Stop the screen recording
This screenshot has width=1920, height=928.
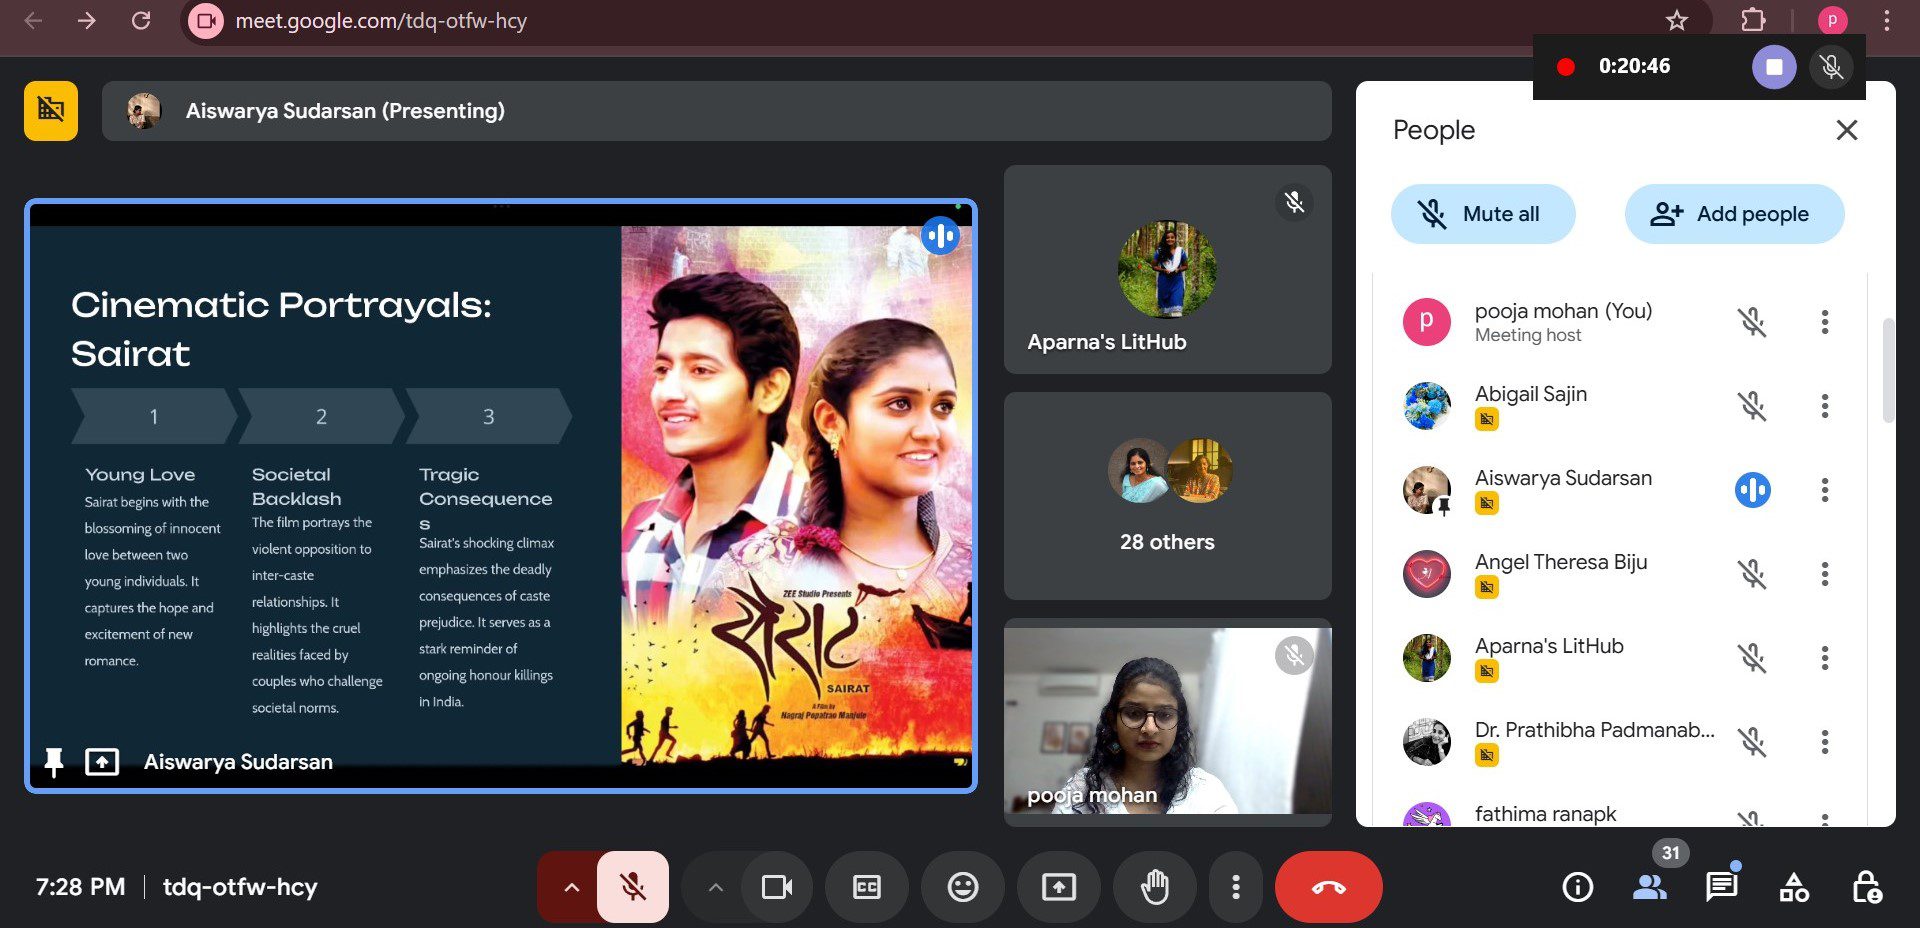(1774, 67)
